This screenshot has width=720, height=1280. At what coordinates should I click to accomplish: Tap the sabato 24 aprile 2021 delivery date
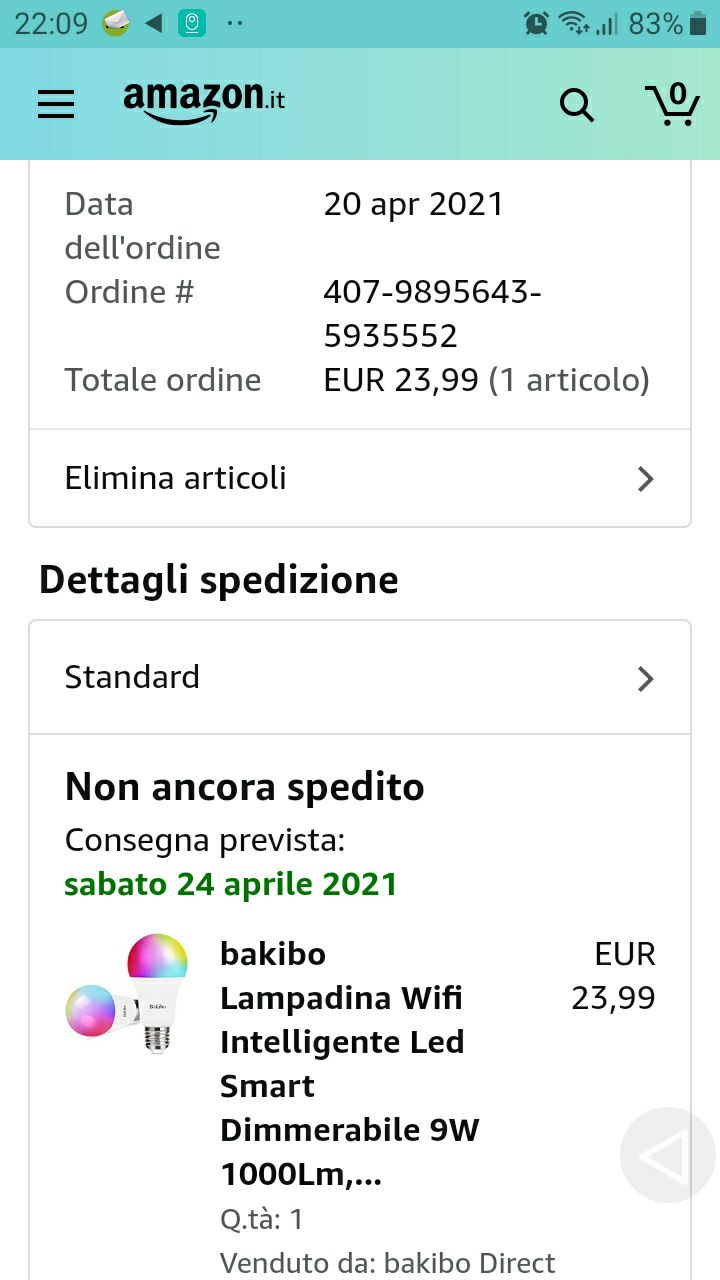(x=231, y=884)
